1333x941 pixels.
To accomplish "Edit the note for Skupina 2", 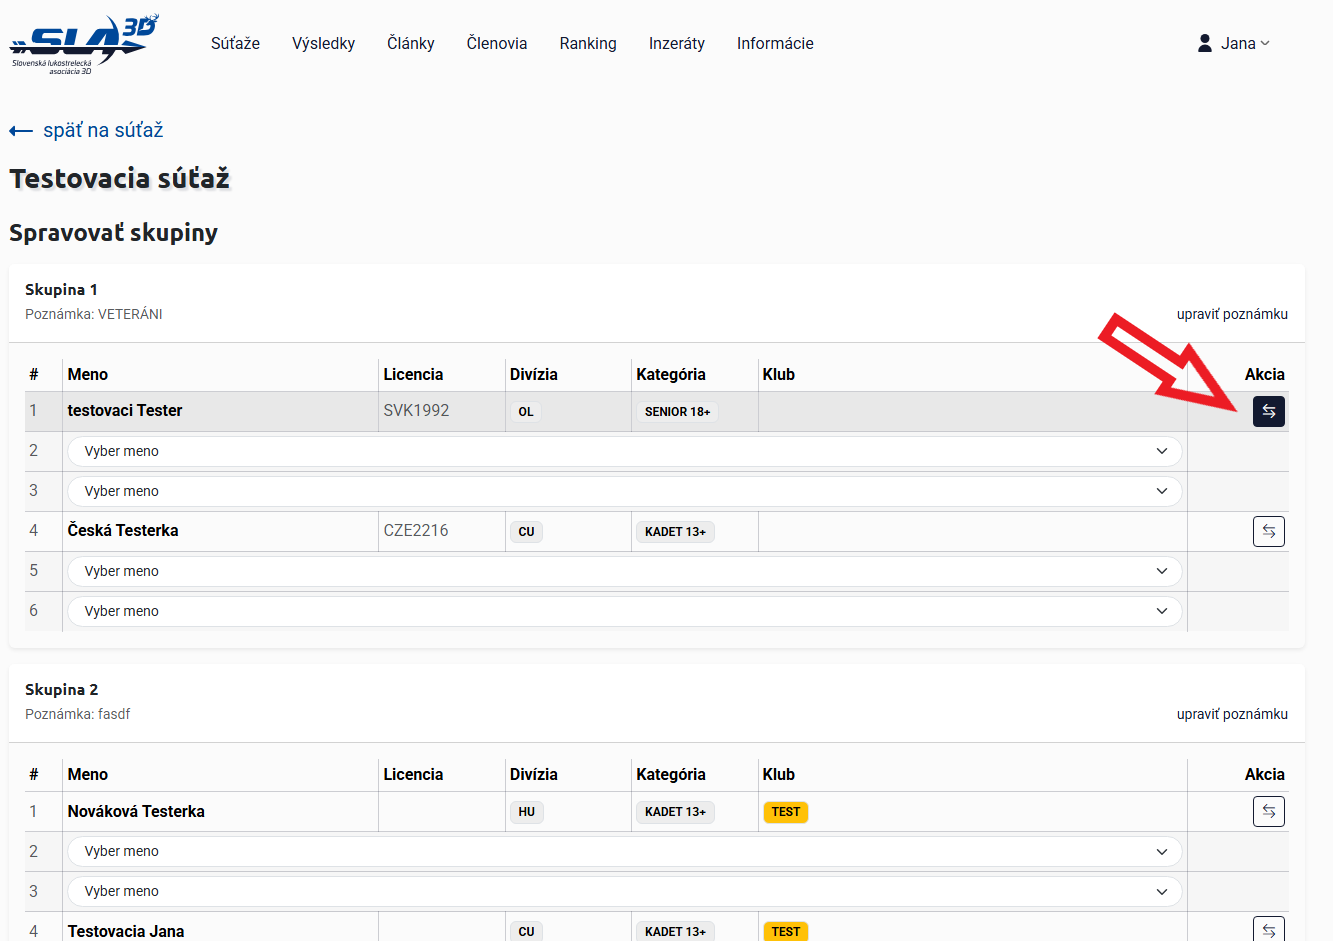I will (1231, 714).
